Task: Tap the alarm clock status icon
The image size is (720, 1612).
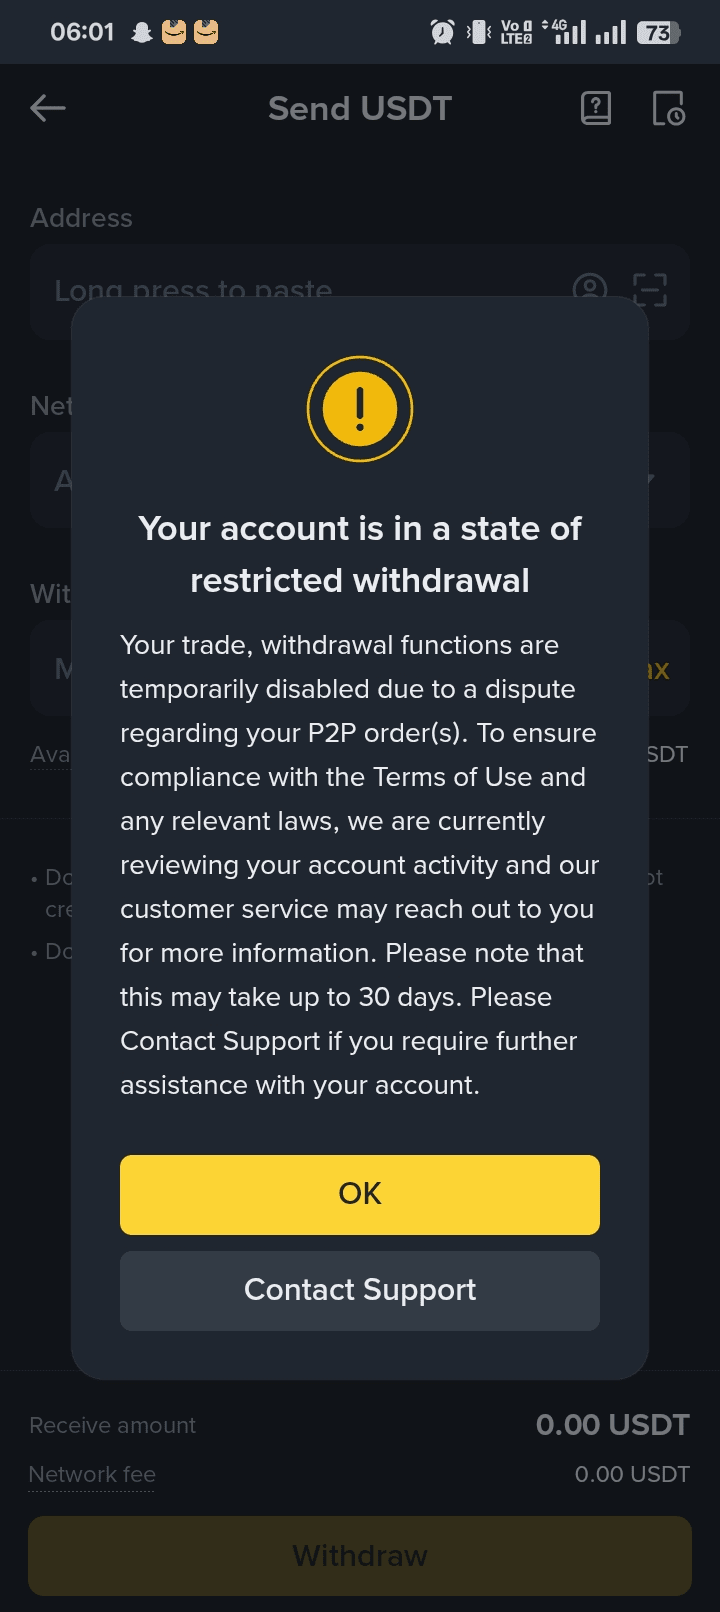Action: click(442, 33)
